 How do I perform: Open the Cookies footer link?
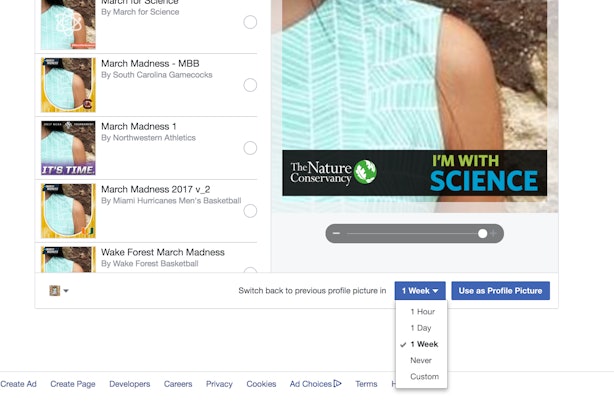pyautogui.click(x=261, y=384)
